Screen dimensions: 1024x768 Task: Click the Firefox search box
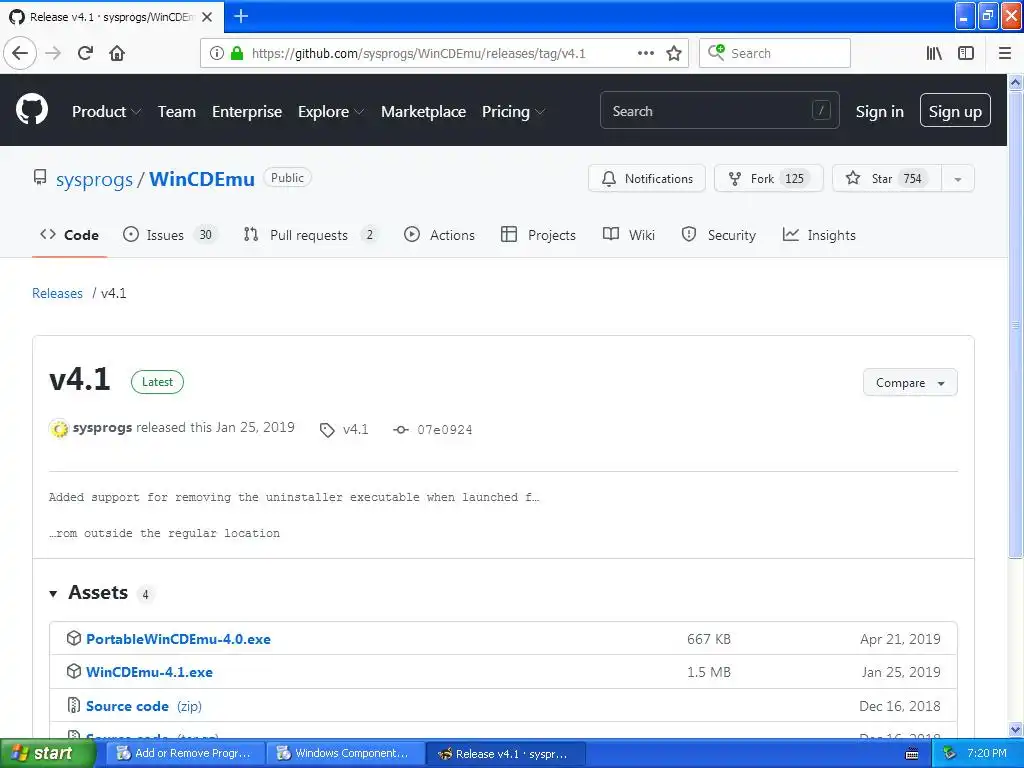pyautogui.click(x=775, y=53)
